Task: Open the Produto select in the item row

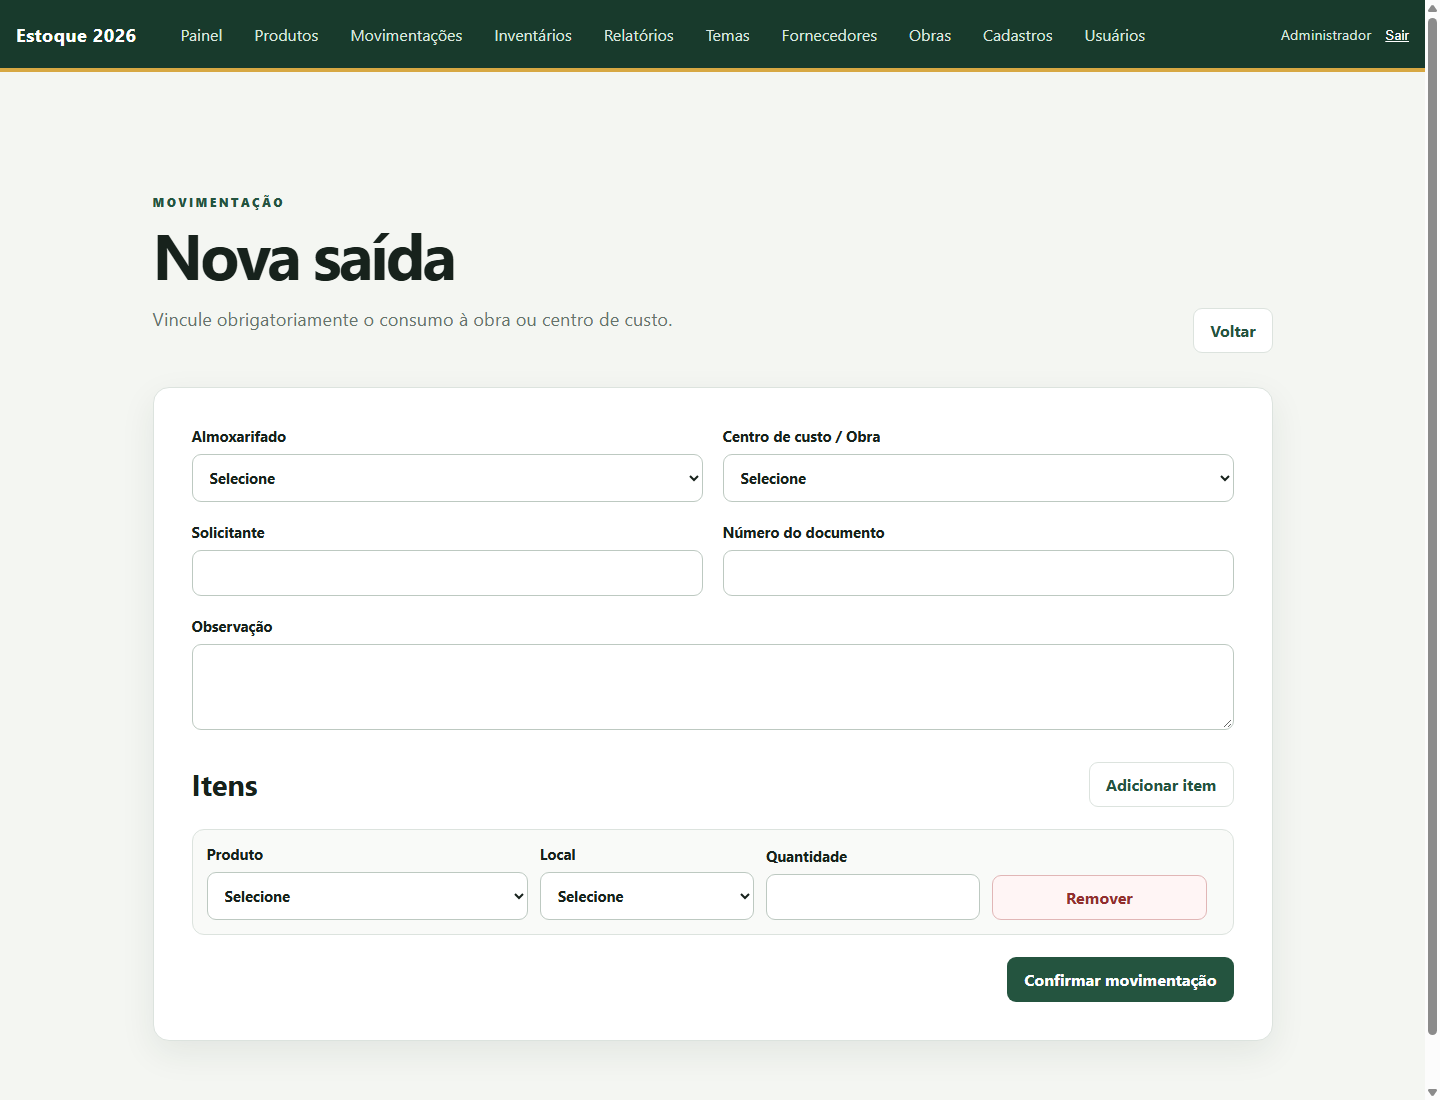Action: (367, 896)
